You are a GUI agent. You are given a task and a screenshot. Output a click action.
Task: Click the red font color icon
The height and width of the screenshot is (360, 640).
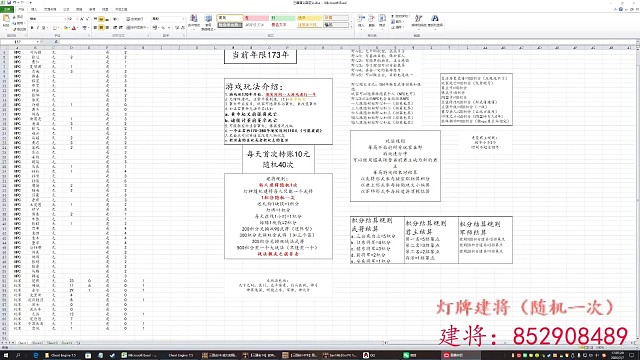coord(74,28)
